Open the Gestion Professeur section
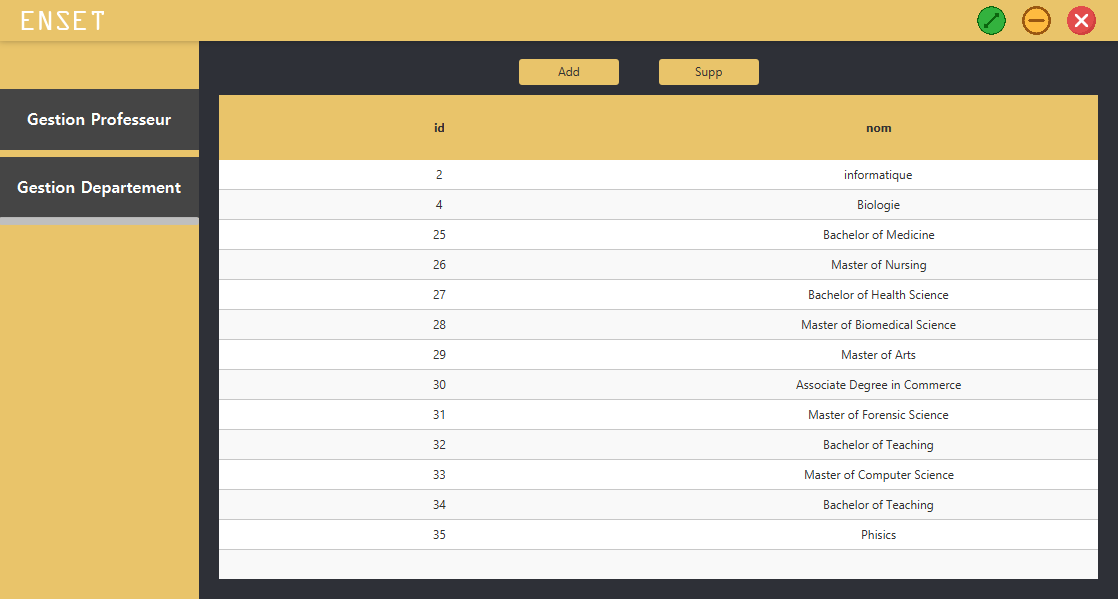This screenshot has width=1118, height=599. 99,120
